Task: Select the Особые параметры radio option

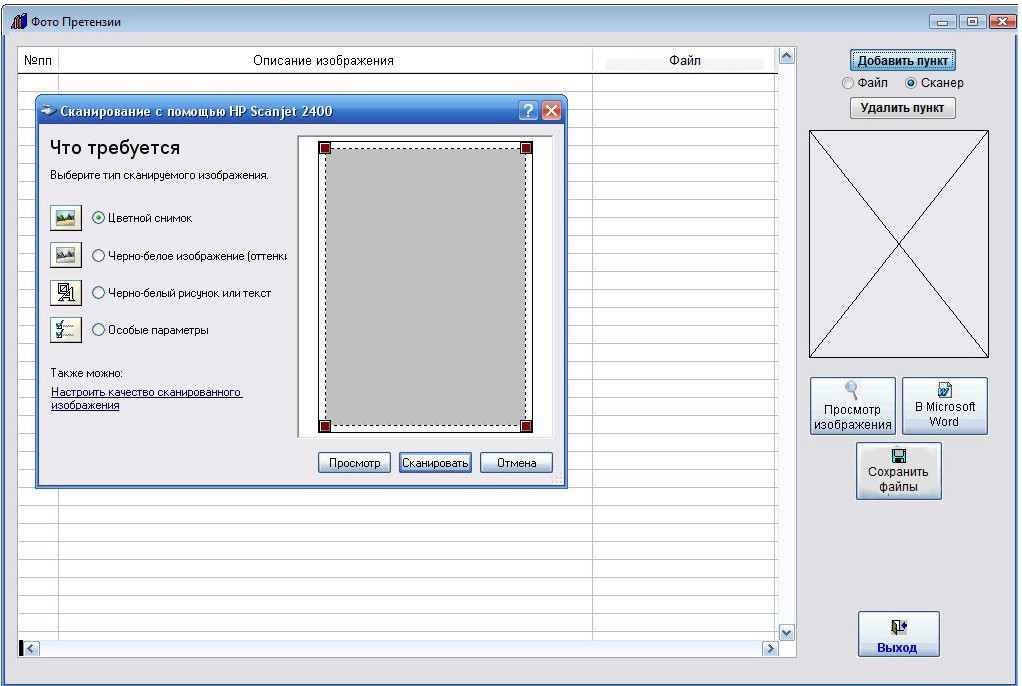Action: pyautogui.click(x=98, y=330)
